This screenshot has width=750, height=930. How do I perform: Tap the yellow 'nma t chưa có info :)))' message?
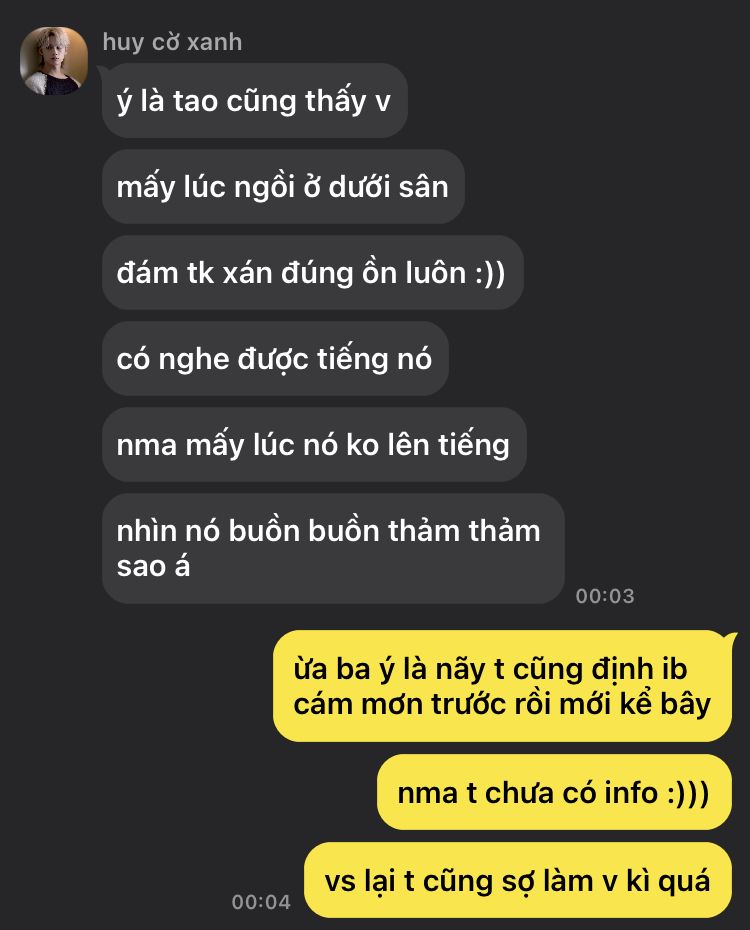554,792
